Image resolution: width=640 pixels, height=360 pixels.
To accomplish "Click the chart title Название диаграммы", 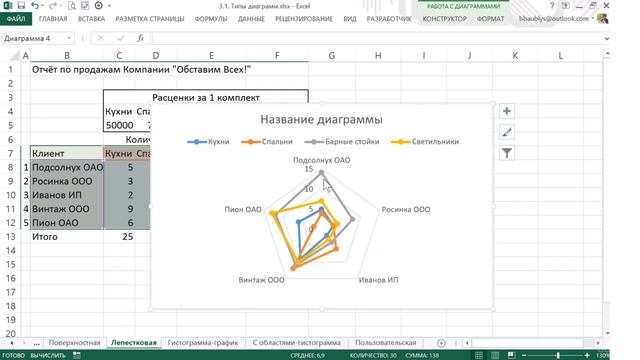I will [322, 120].
